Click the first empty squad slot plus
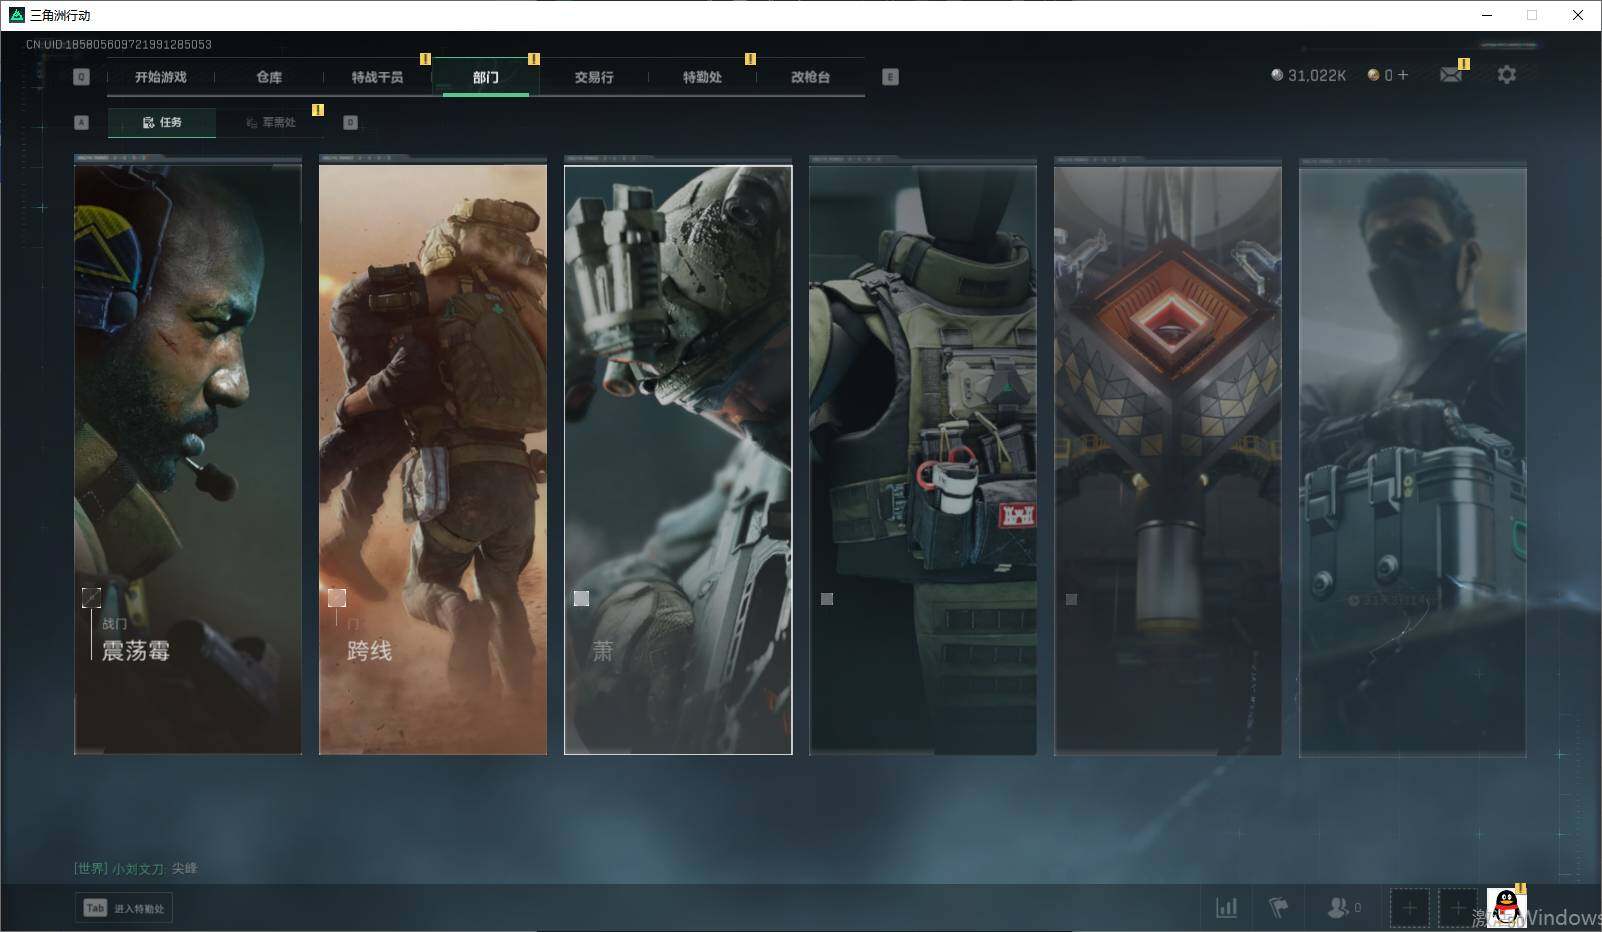Image resolution: width=1602 pixels, height=932 pixels. click(1409, 908)
